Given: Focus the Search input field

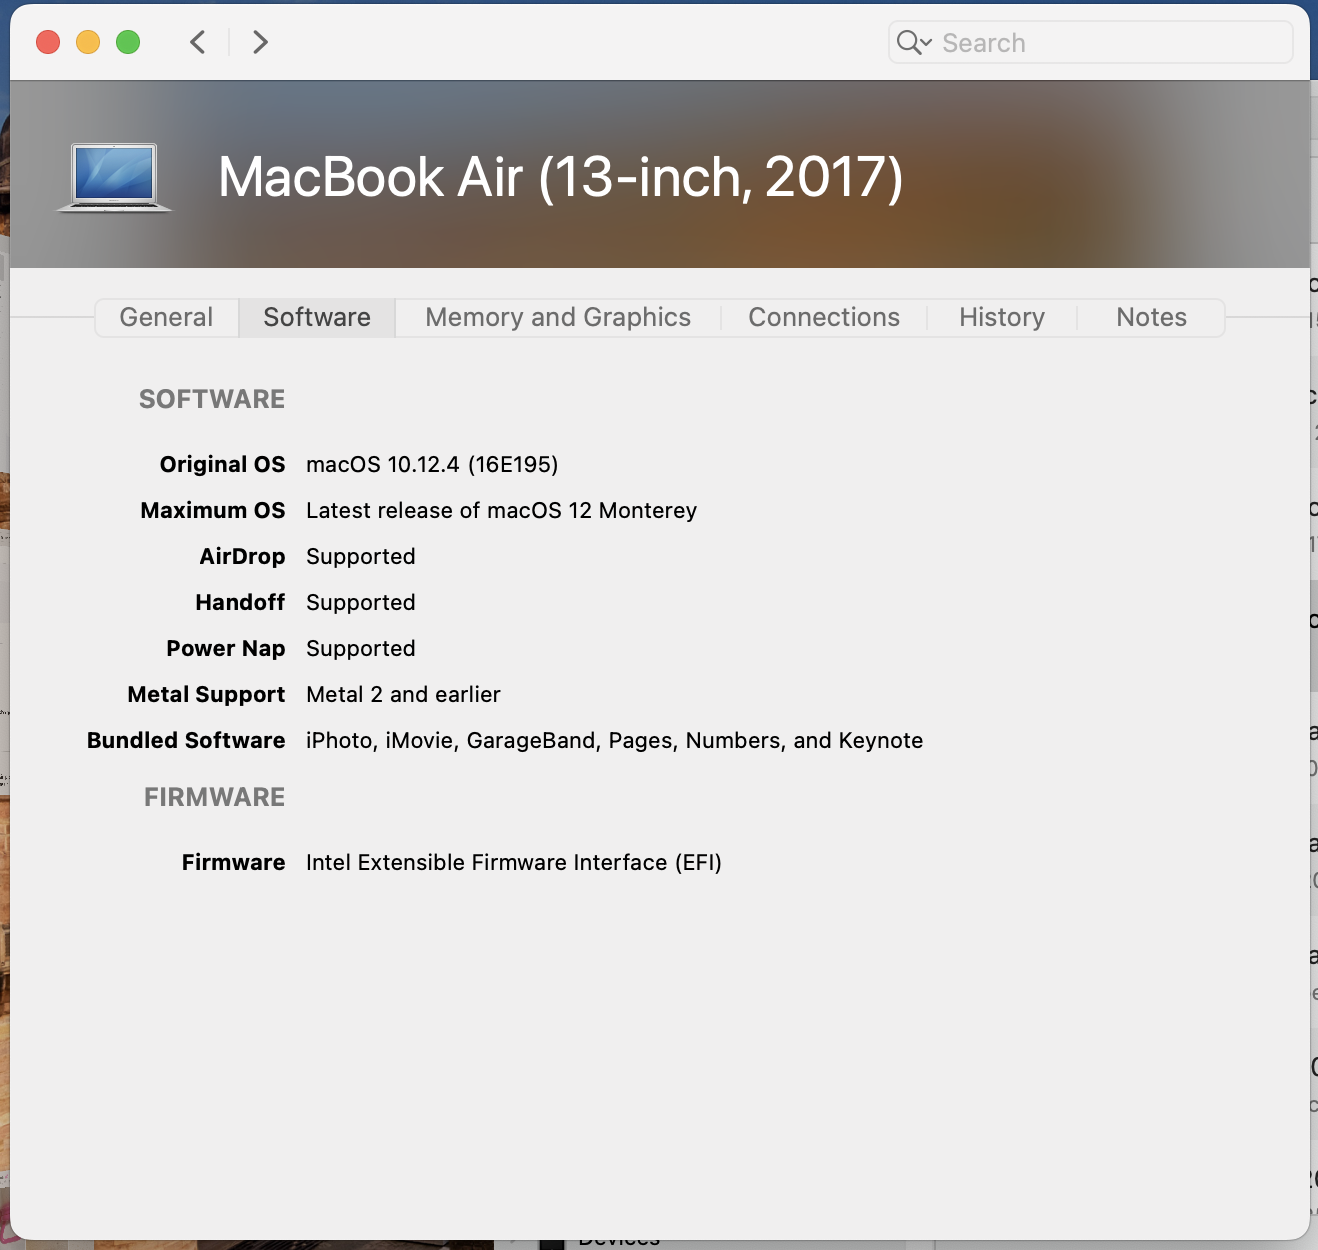Looking at the screenshot, I should [1091, 42].
